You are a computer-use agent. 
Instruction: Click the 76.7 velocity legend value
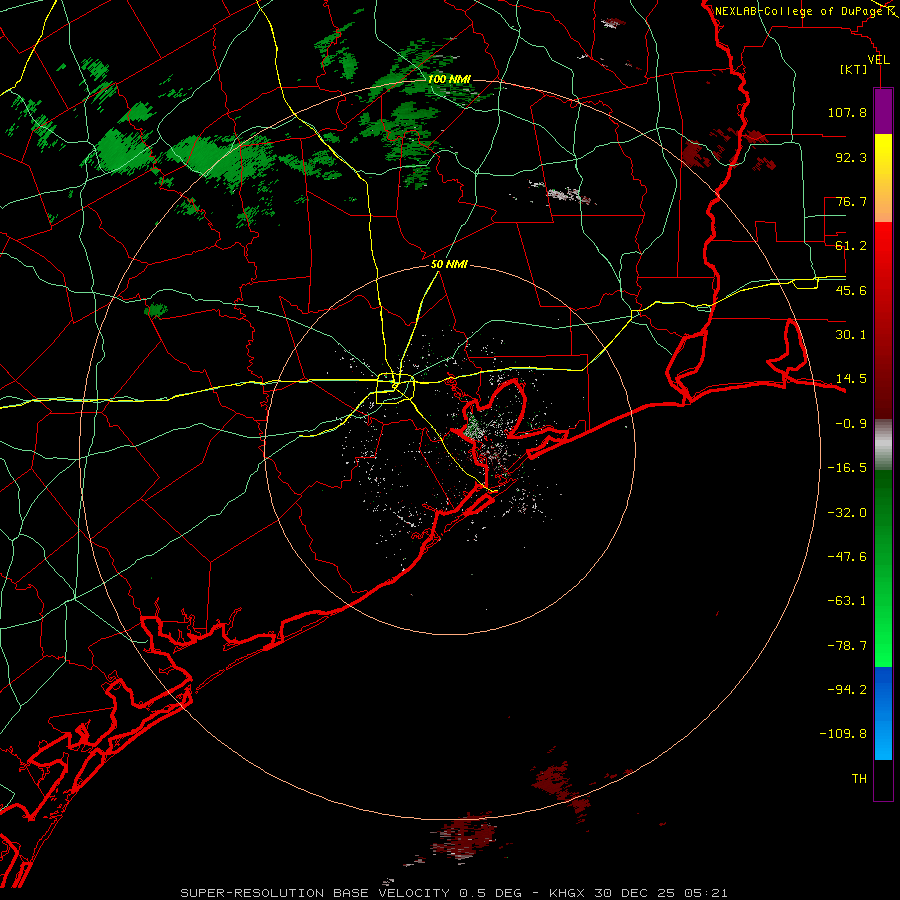click(851, 201)
